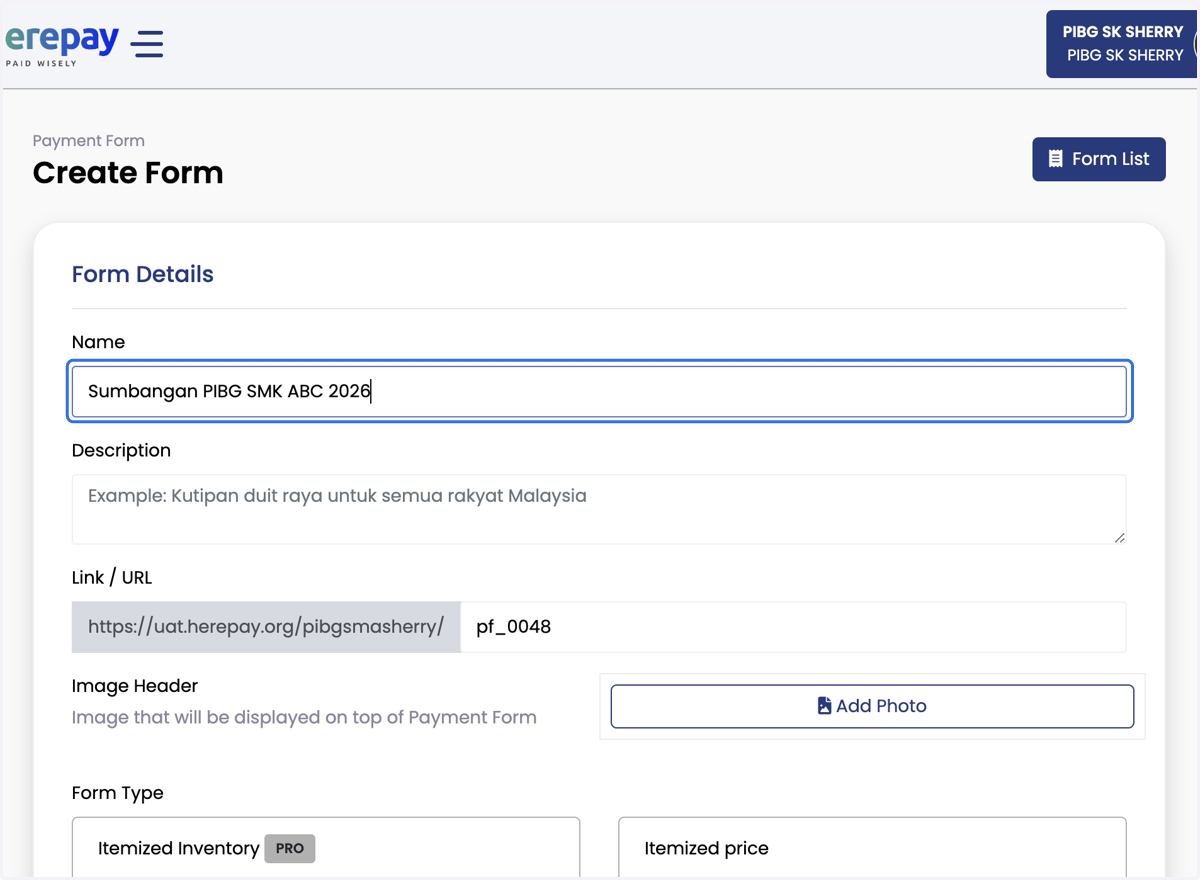Viewport: 1200px width, 880px height.
Task: Click the receipt icon in Form List button
Action: click(x=1055, y=159)
